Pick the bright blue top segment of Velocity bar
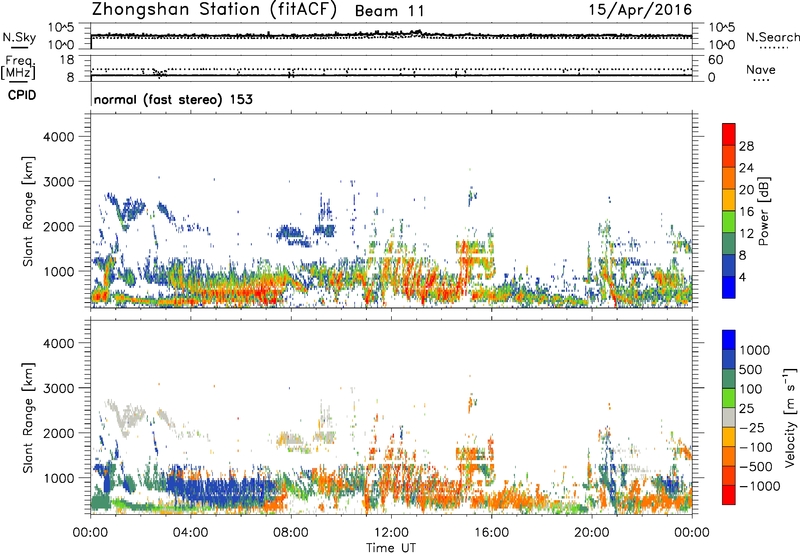The image size is (800, 554). click(x=729, y=340)
